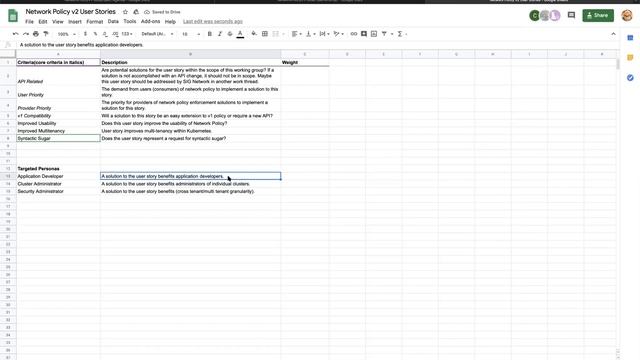Toggle italic formatting
640x360 pixels.
(220, 34)
